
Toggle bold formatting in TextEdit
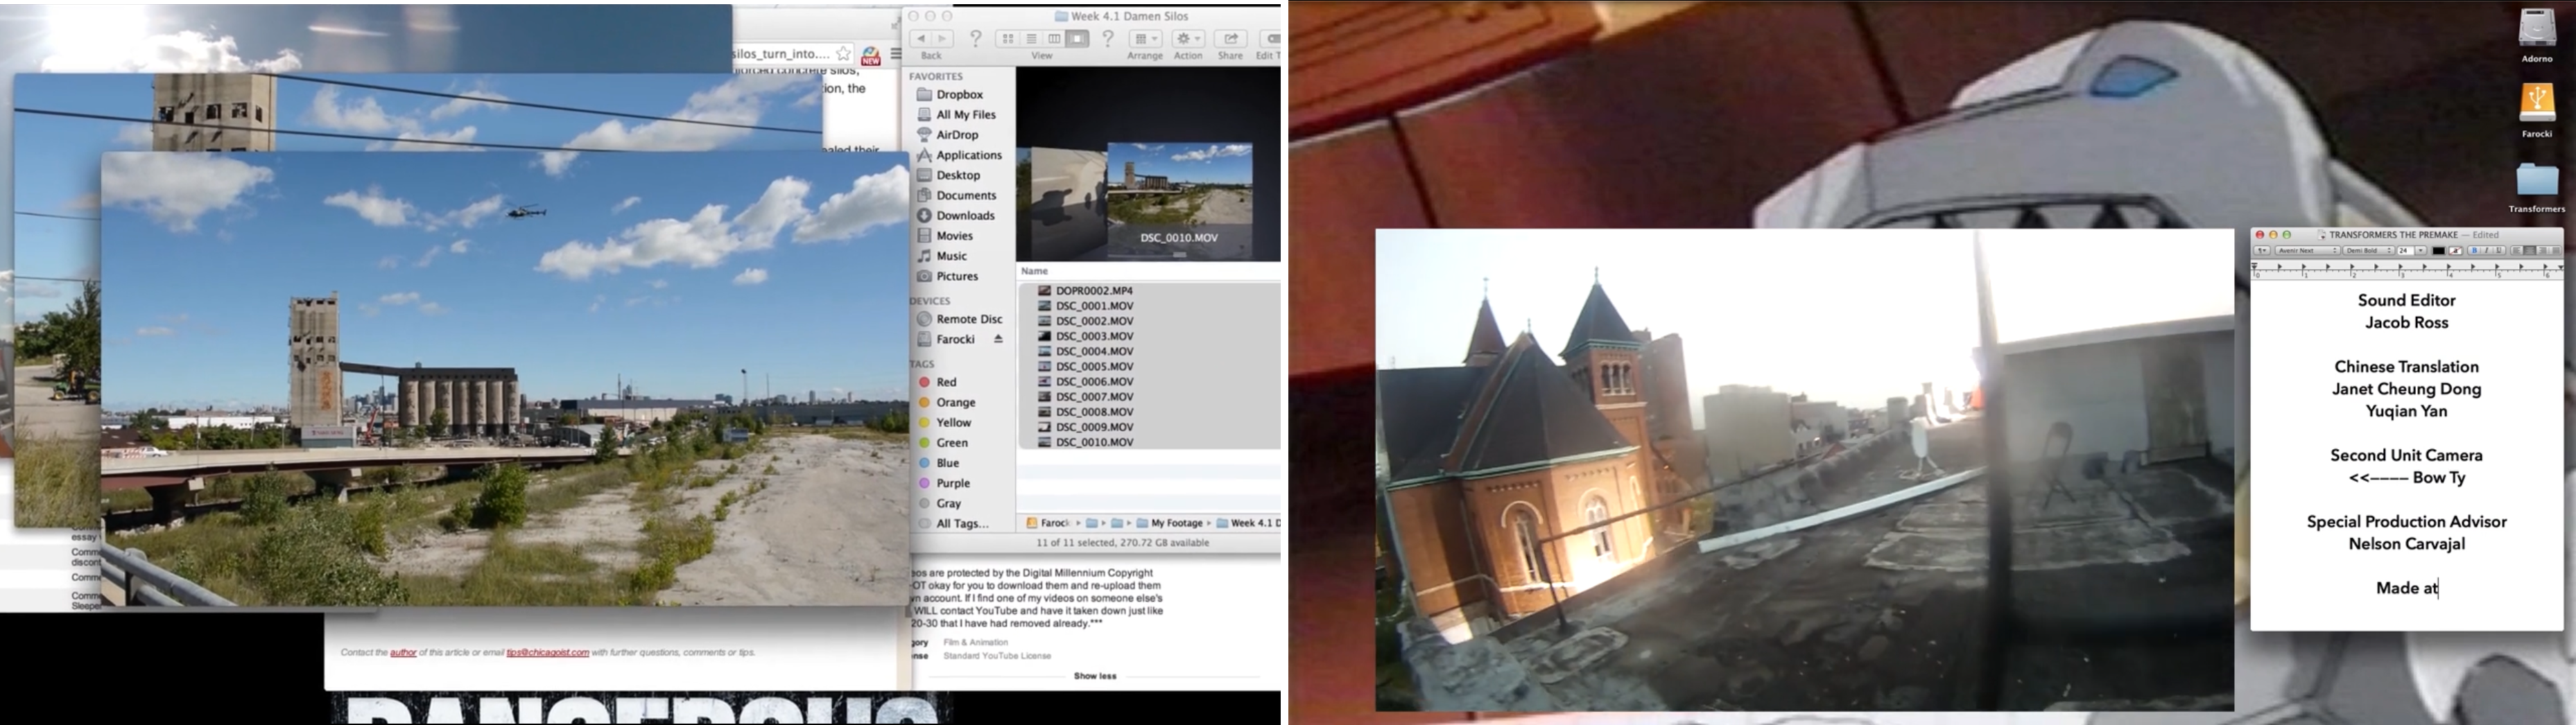coord(2474,251)
